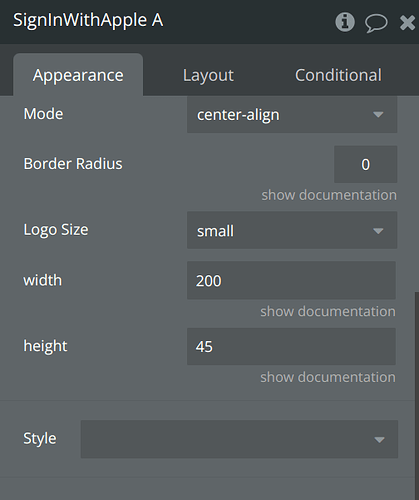
Task: Click the Style dropdown arrow
Action: [379, 440]
